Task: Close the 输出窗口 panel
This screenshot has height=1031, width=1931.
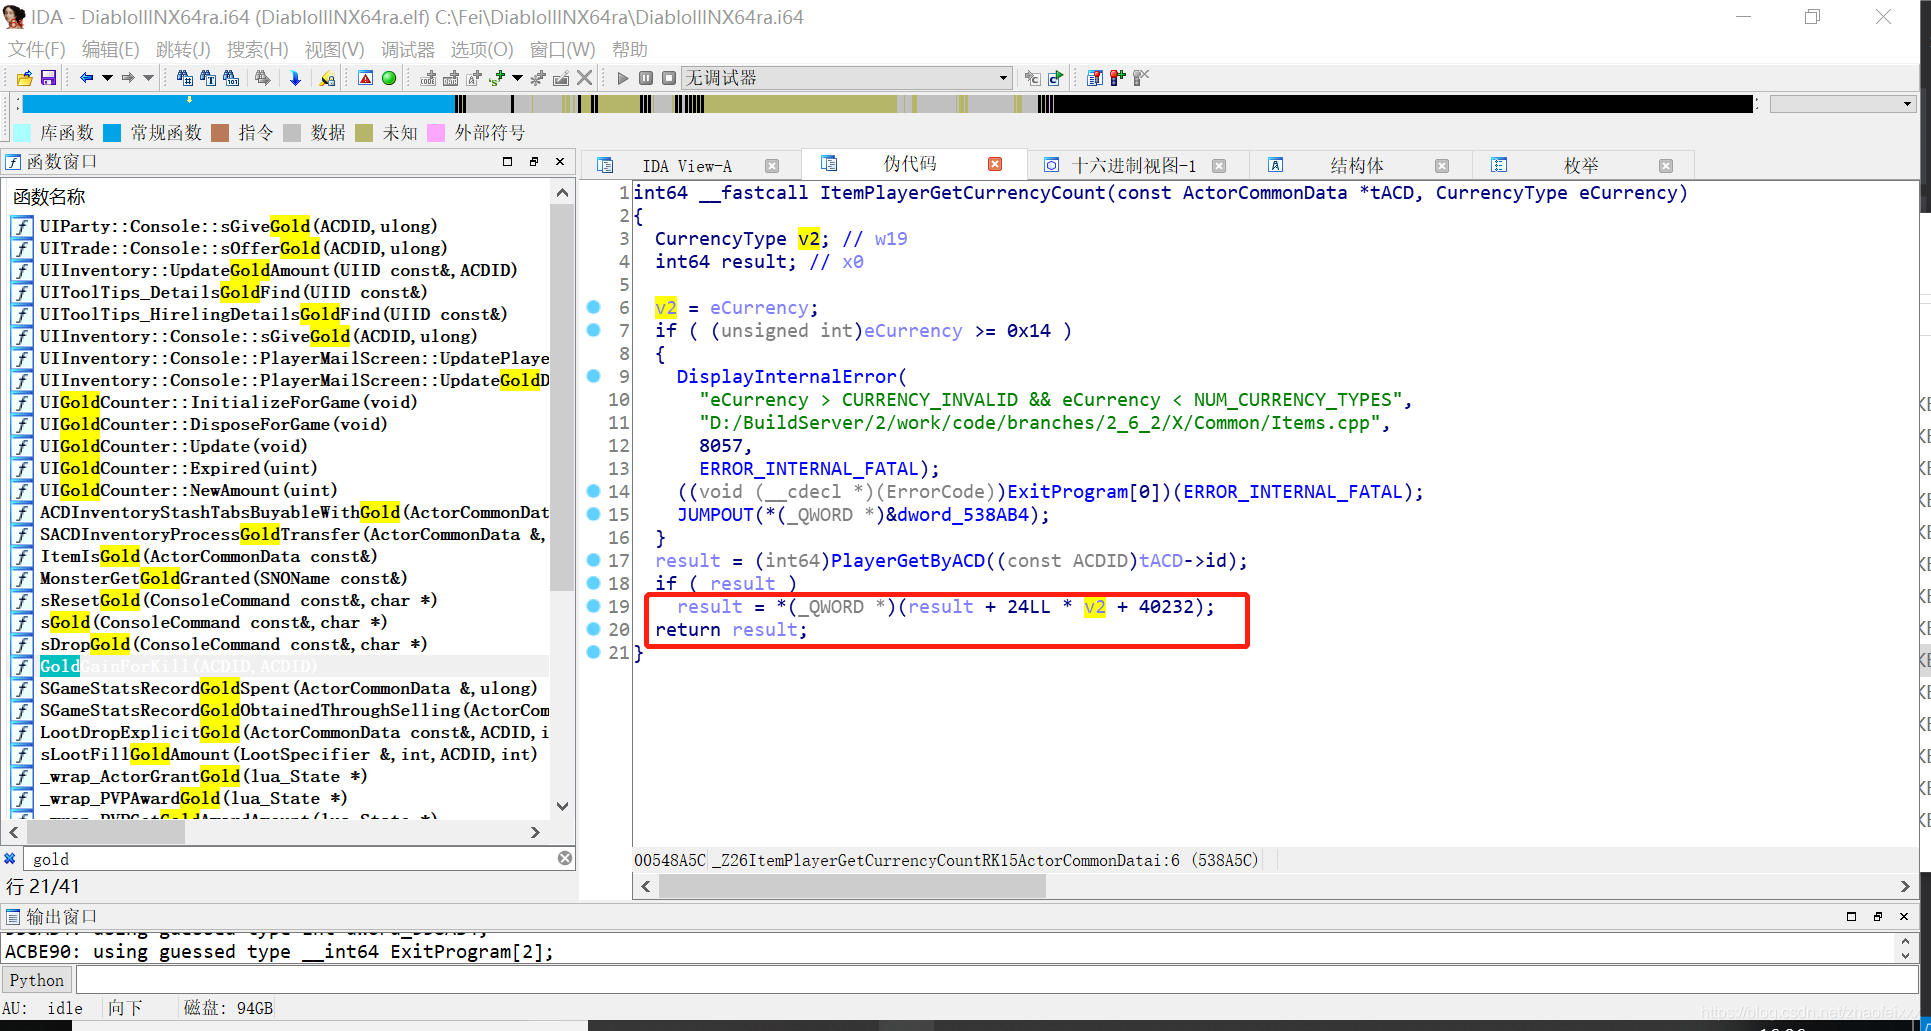Action: point(1904,916)
